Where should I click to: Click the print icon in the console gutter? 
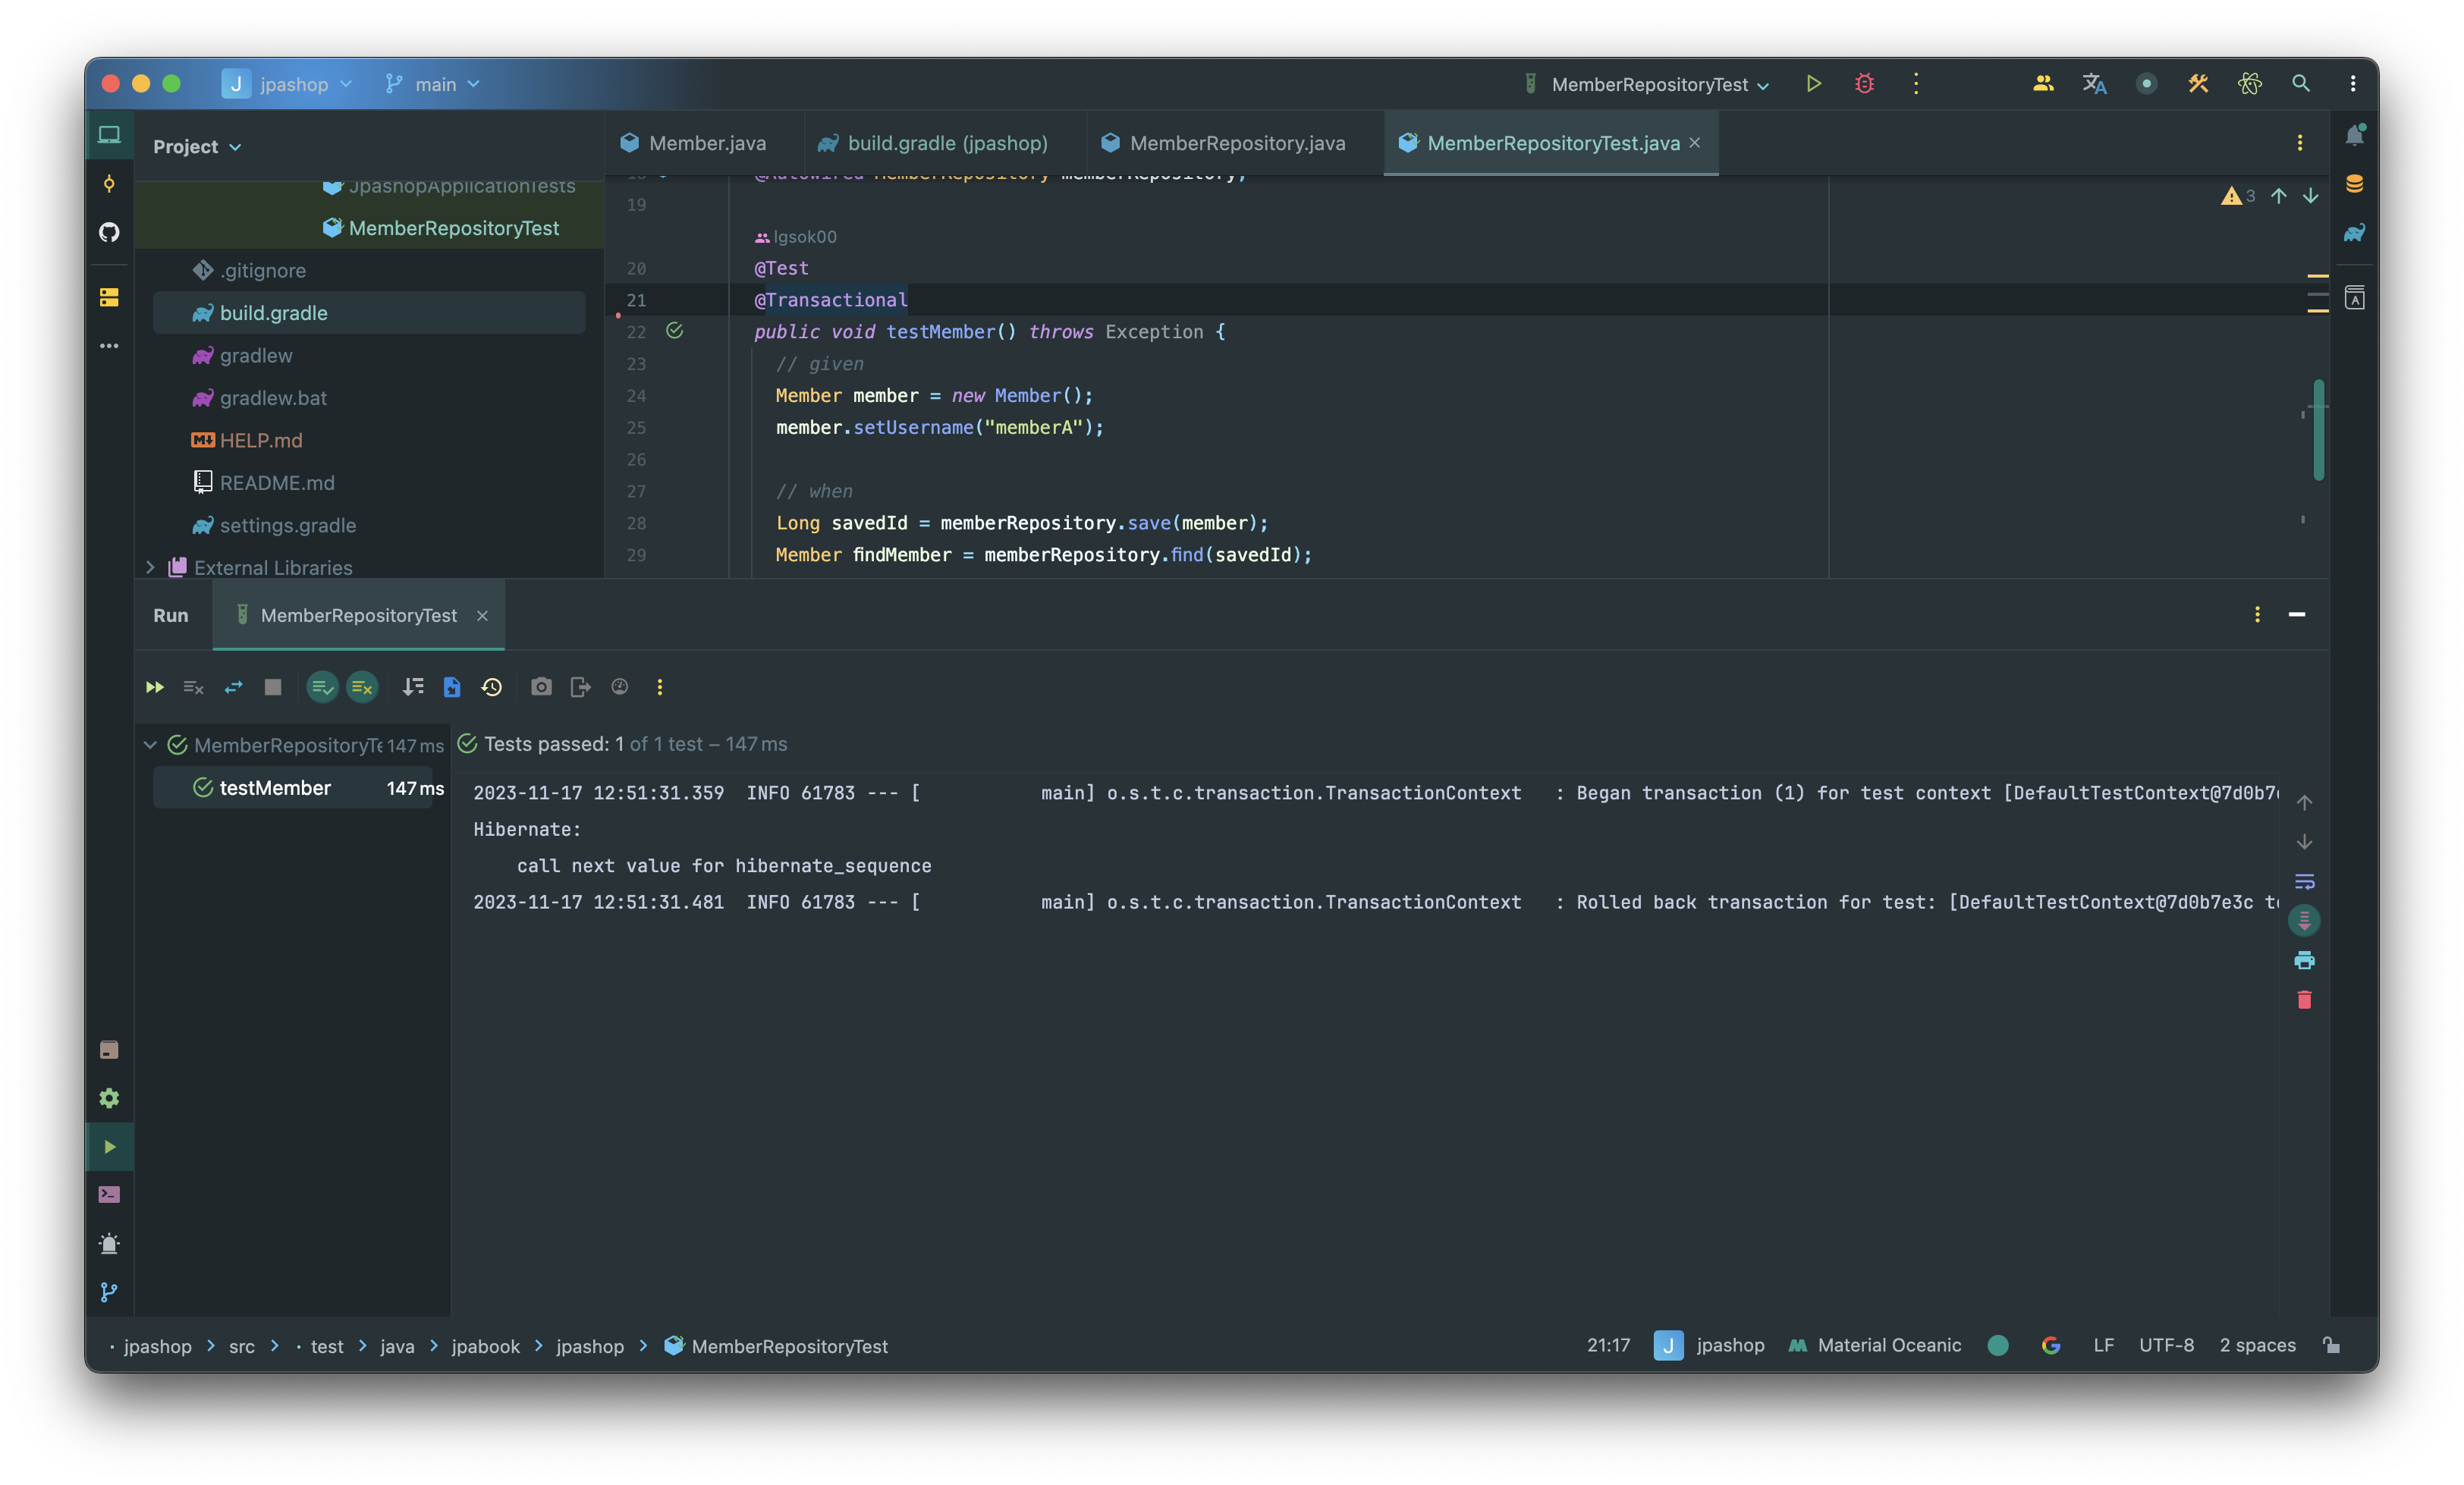pyautogui.click(x=2304, y=960)
